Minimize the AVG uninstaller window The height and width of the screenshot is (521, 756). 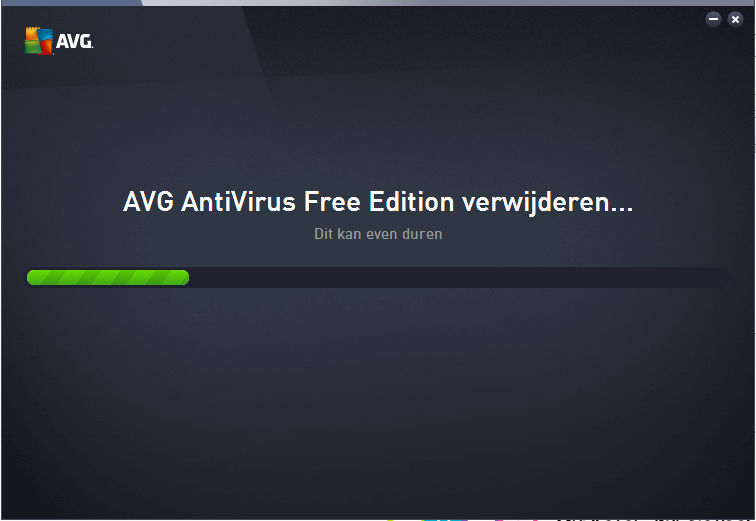[713, 19]
